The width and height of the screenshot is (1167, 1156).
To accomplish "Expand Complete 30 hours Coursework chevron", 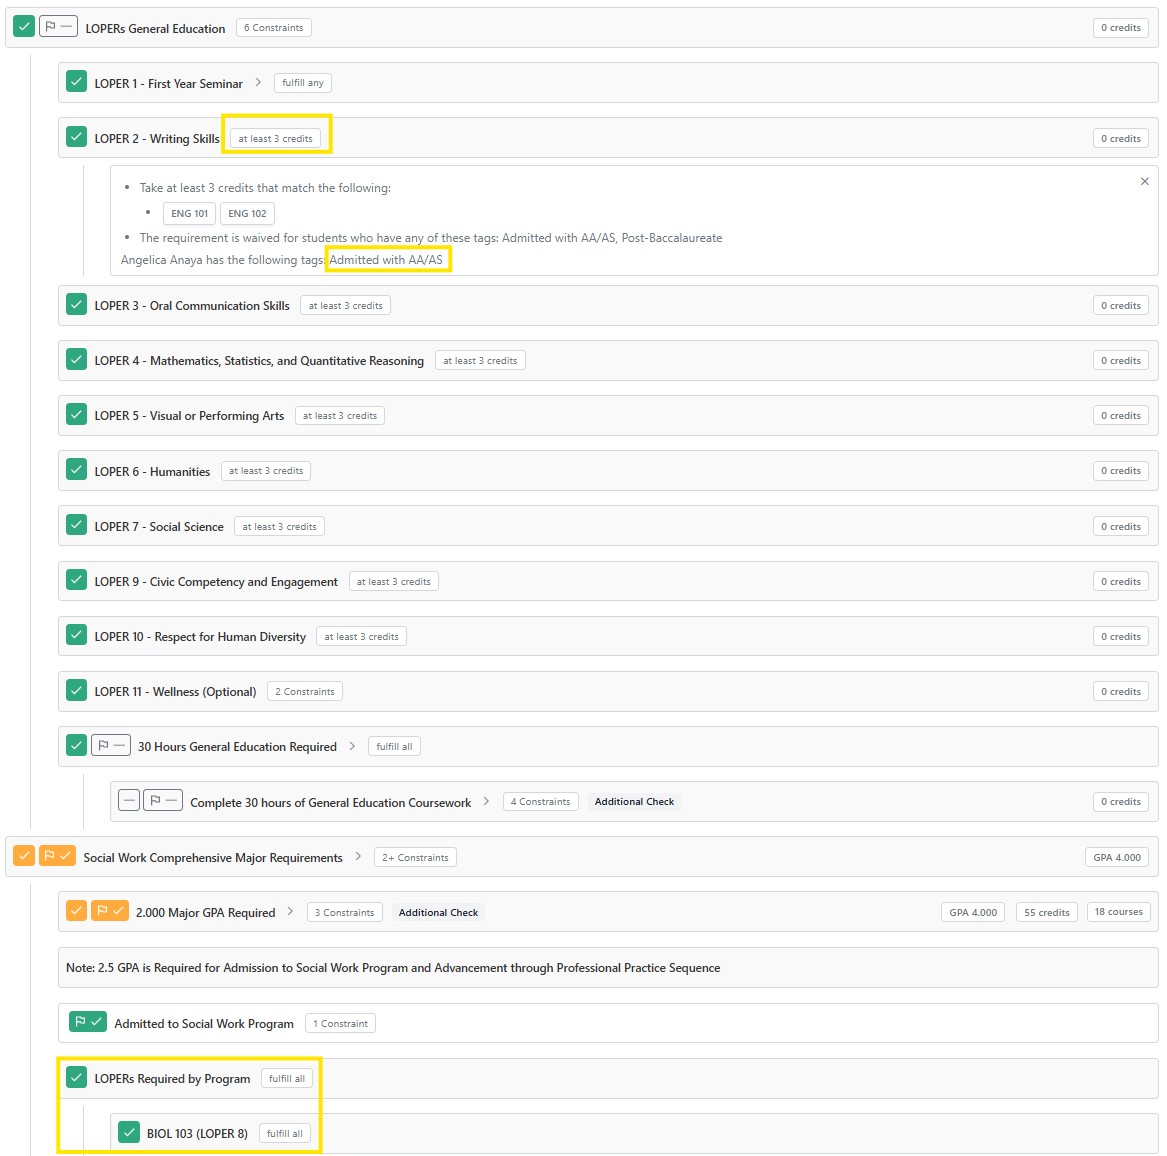I will click(x=486, y=802).
